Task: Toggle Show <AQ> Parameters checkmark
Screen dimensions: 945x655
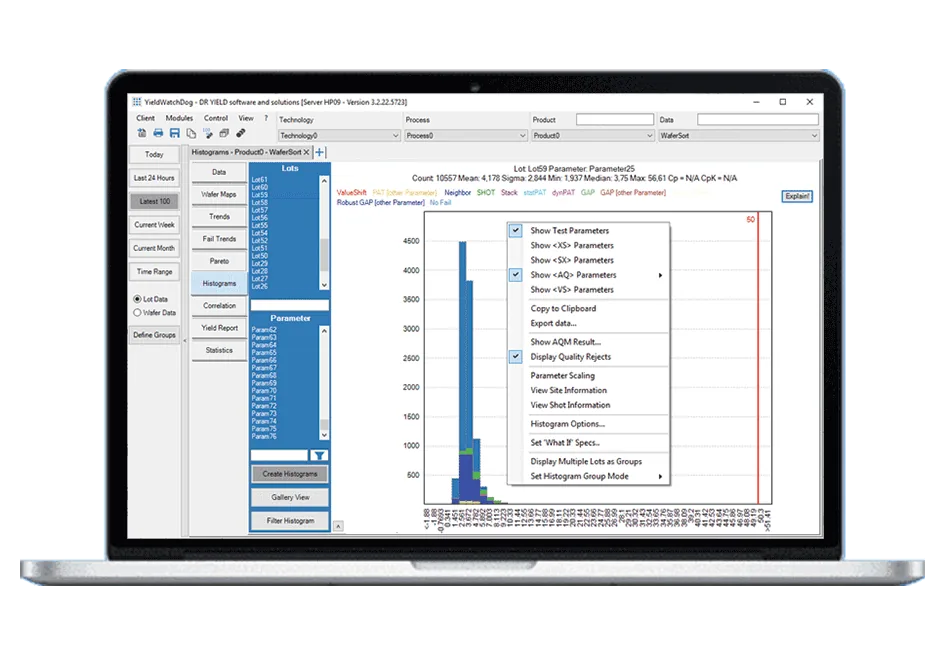Action: [516, 275]
